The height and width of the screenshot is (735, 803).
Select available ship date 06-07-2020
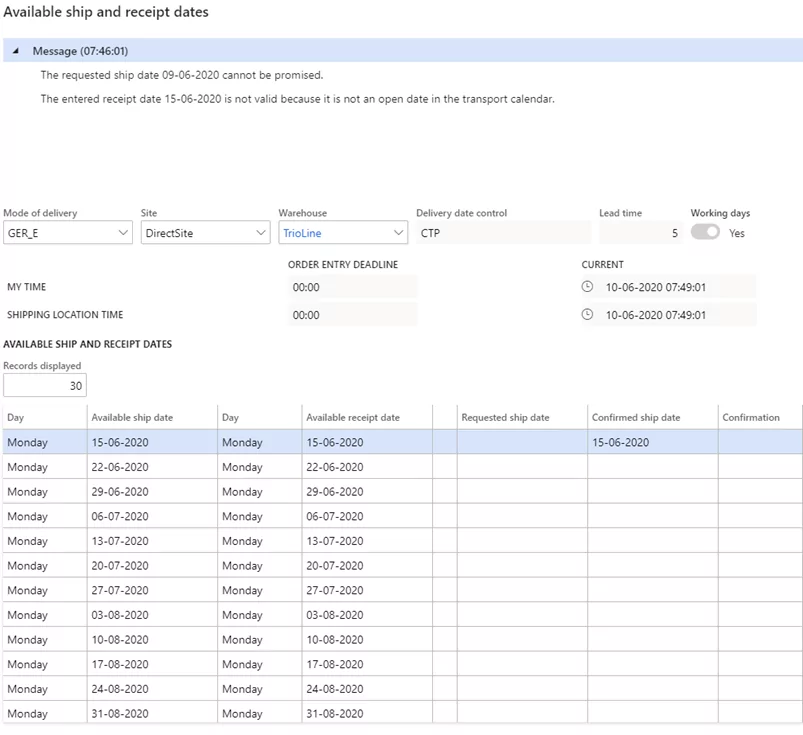pyautogui.click(x=152, y=516)
